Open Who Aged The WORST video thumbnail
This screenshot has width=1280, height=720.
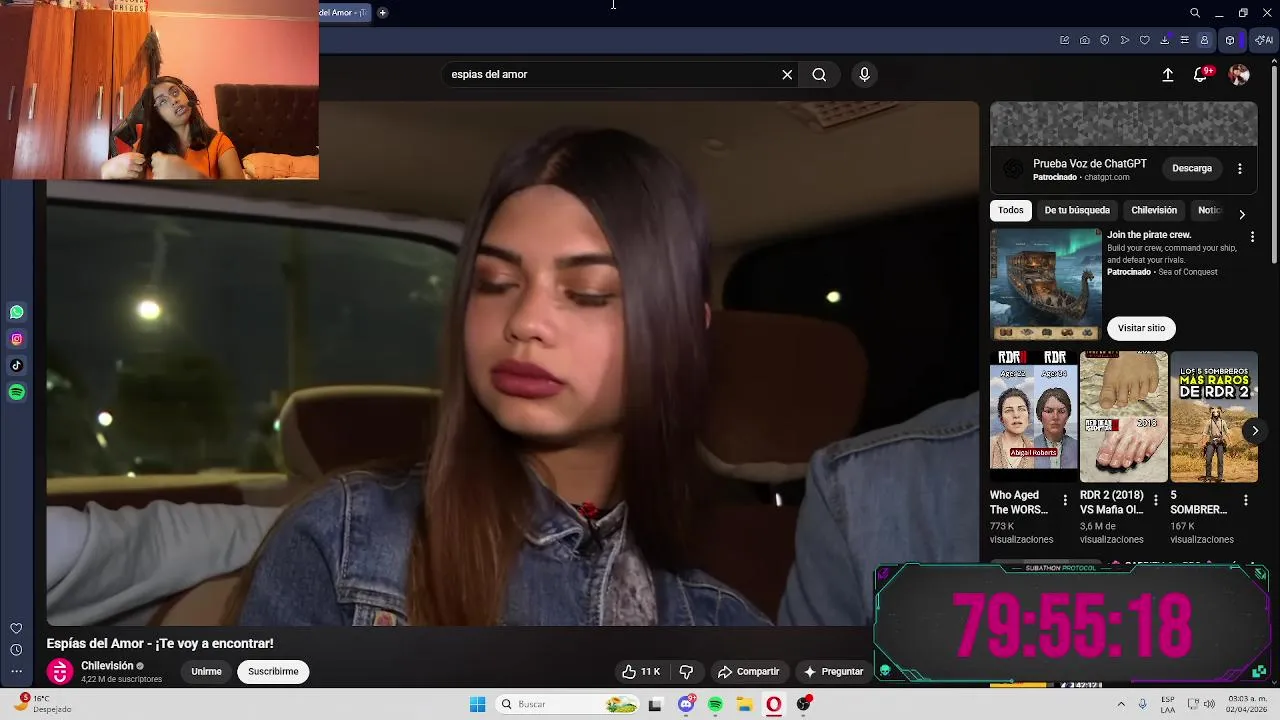tap(1034, 417)
